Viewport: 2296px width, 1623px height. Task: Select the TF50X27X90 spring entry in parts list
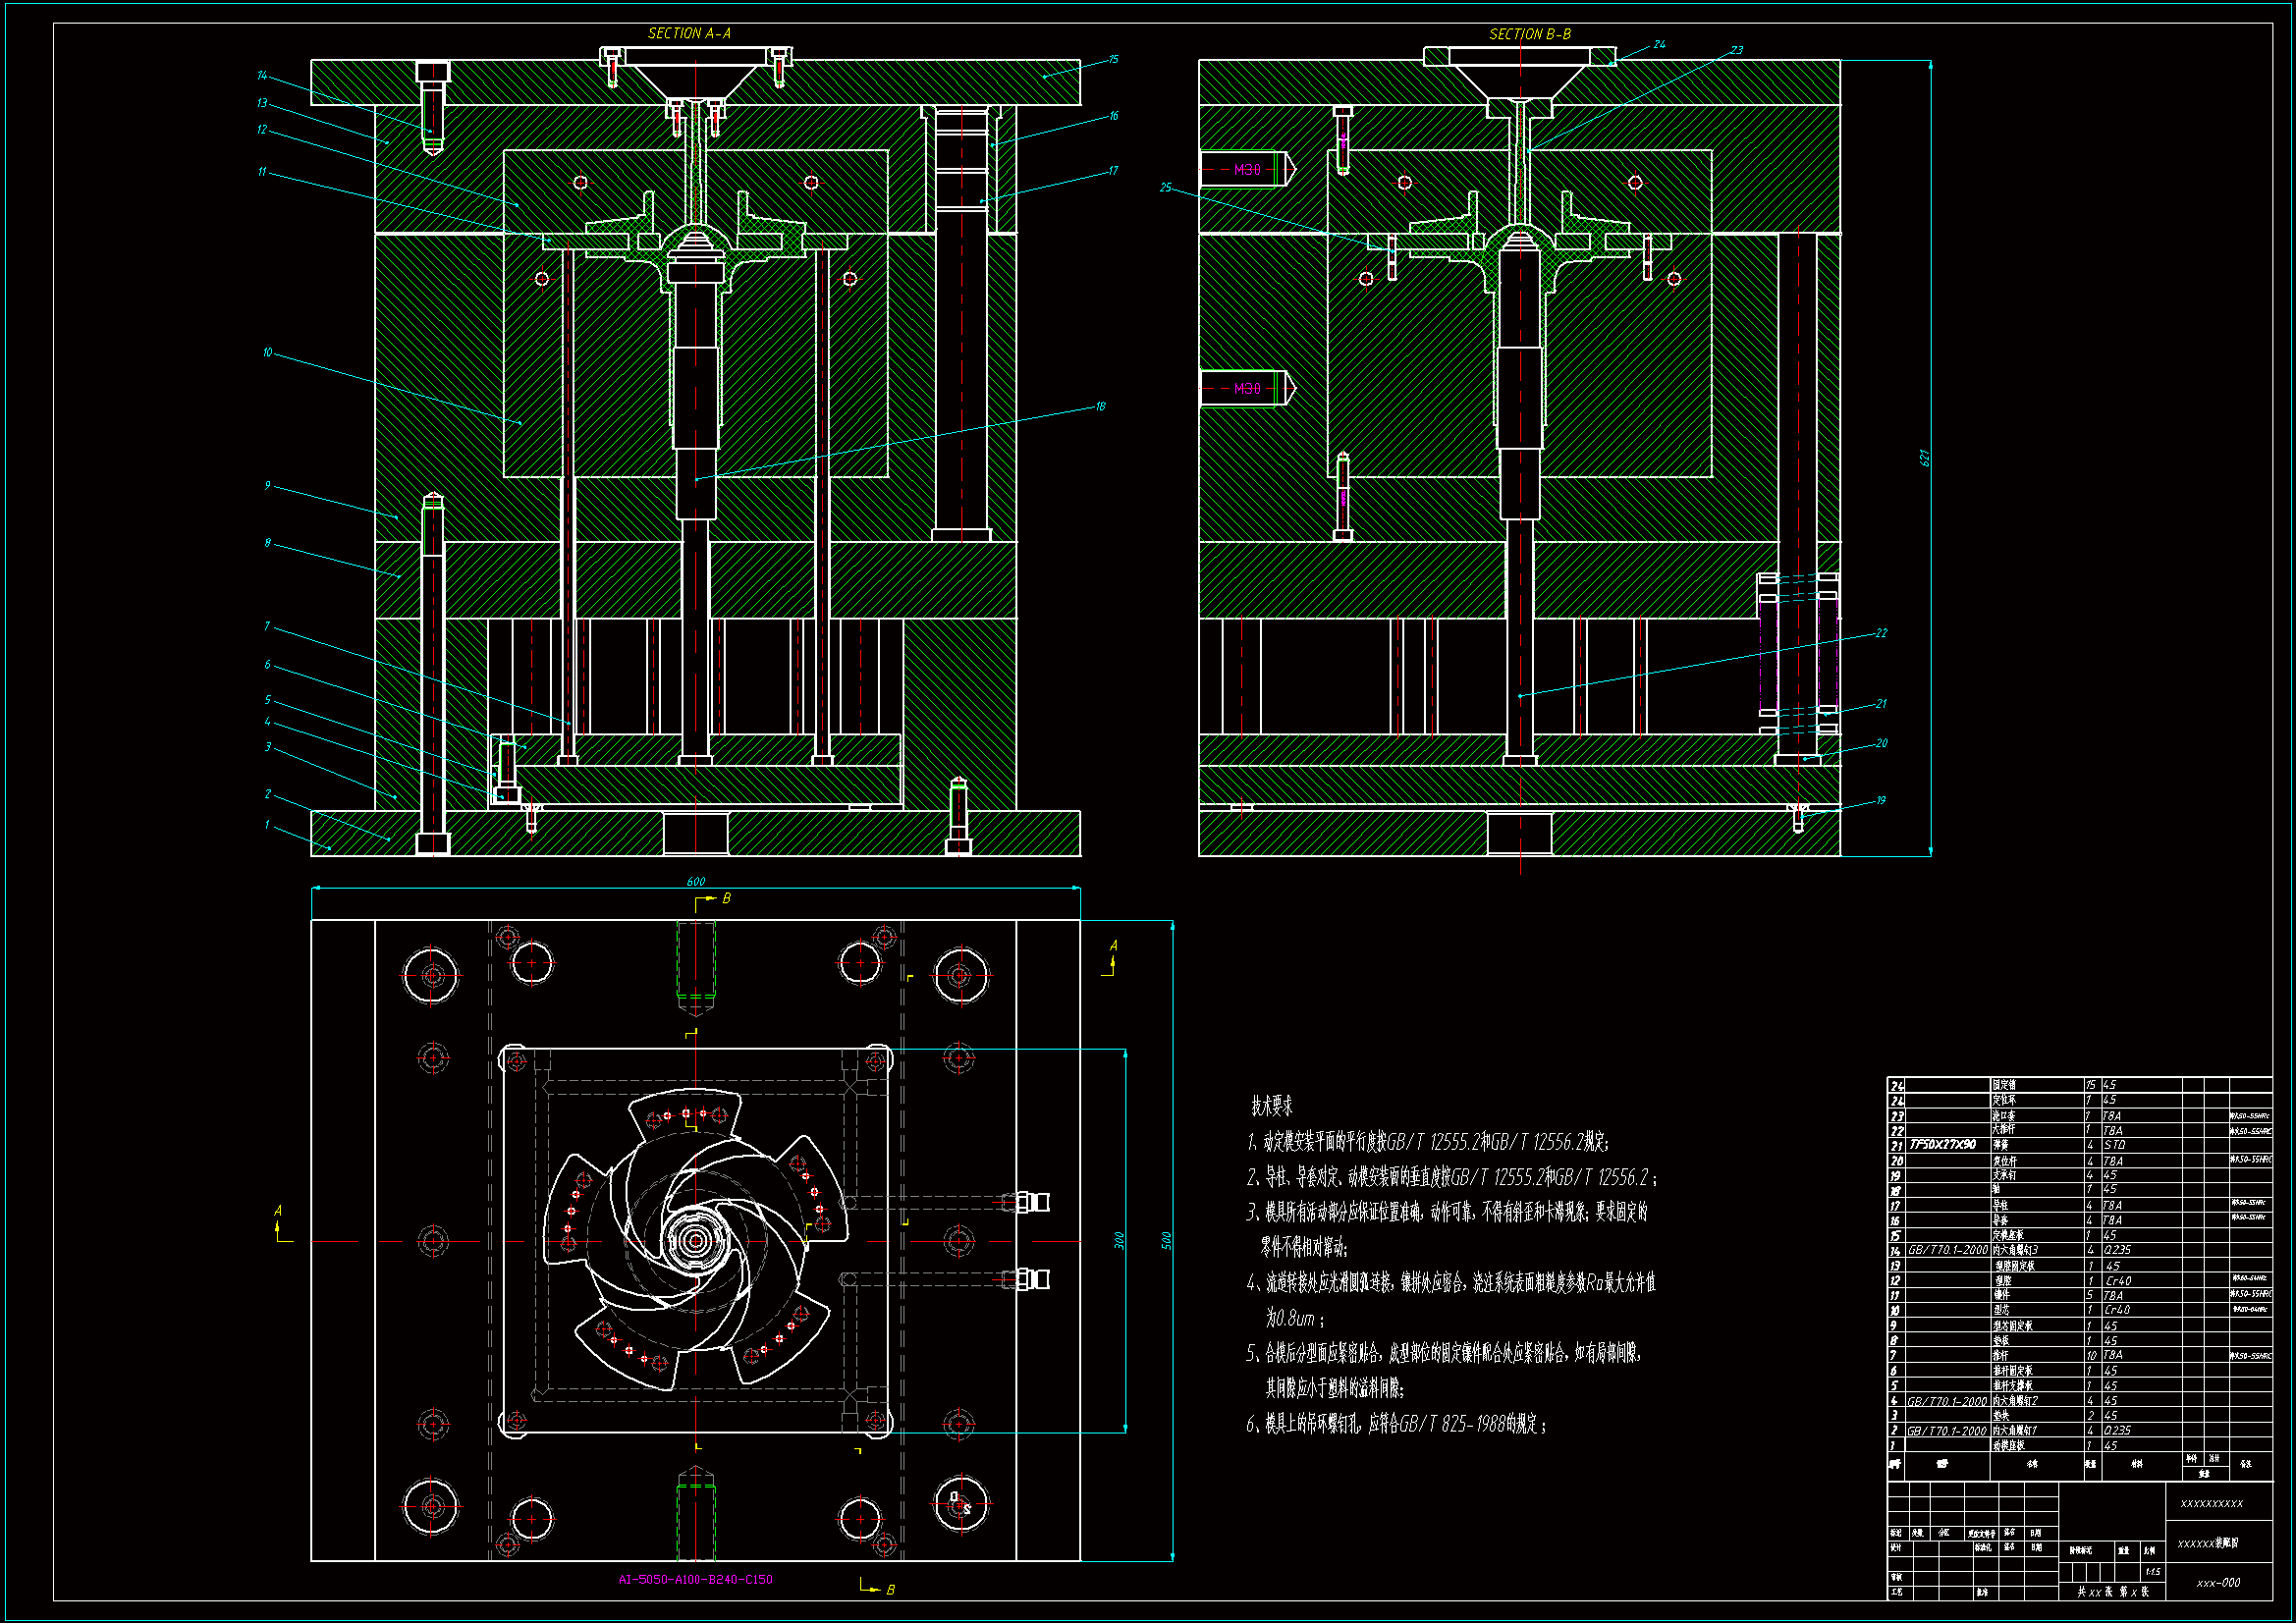tap(1942, 1145)
